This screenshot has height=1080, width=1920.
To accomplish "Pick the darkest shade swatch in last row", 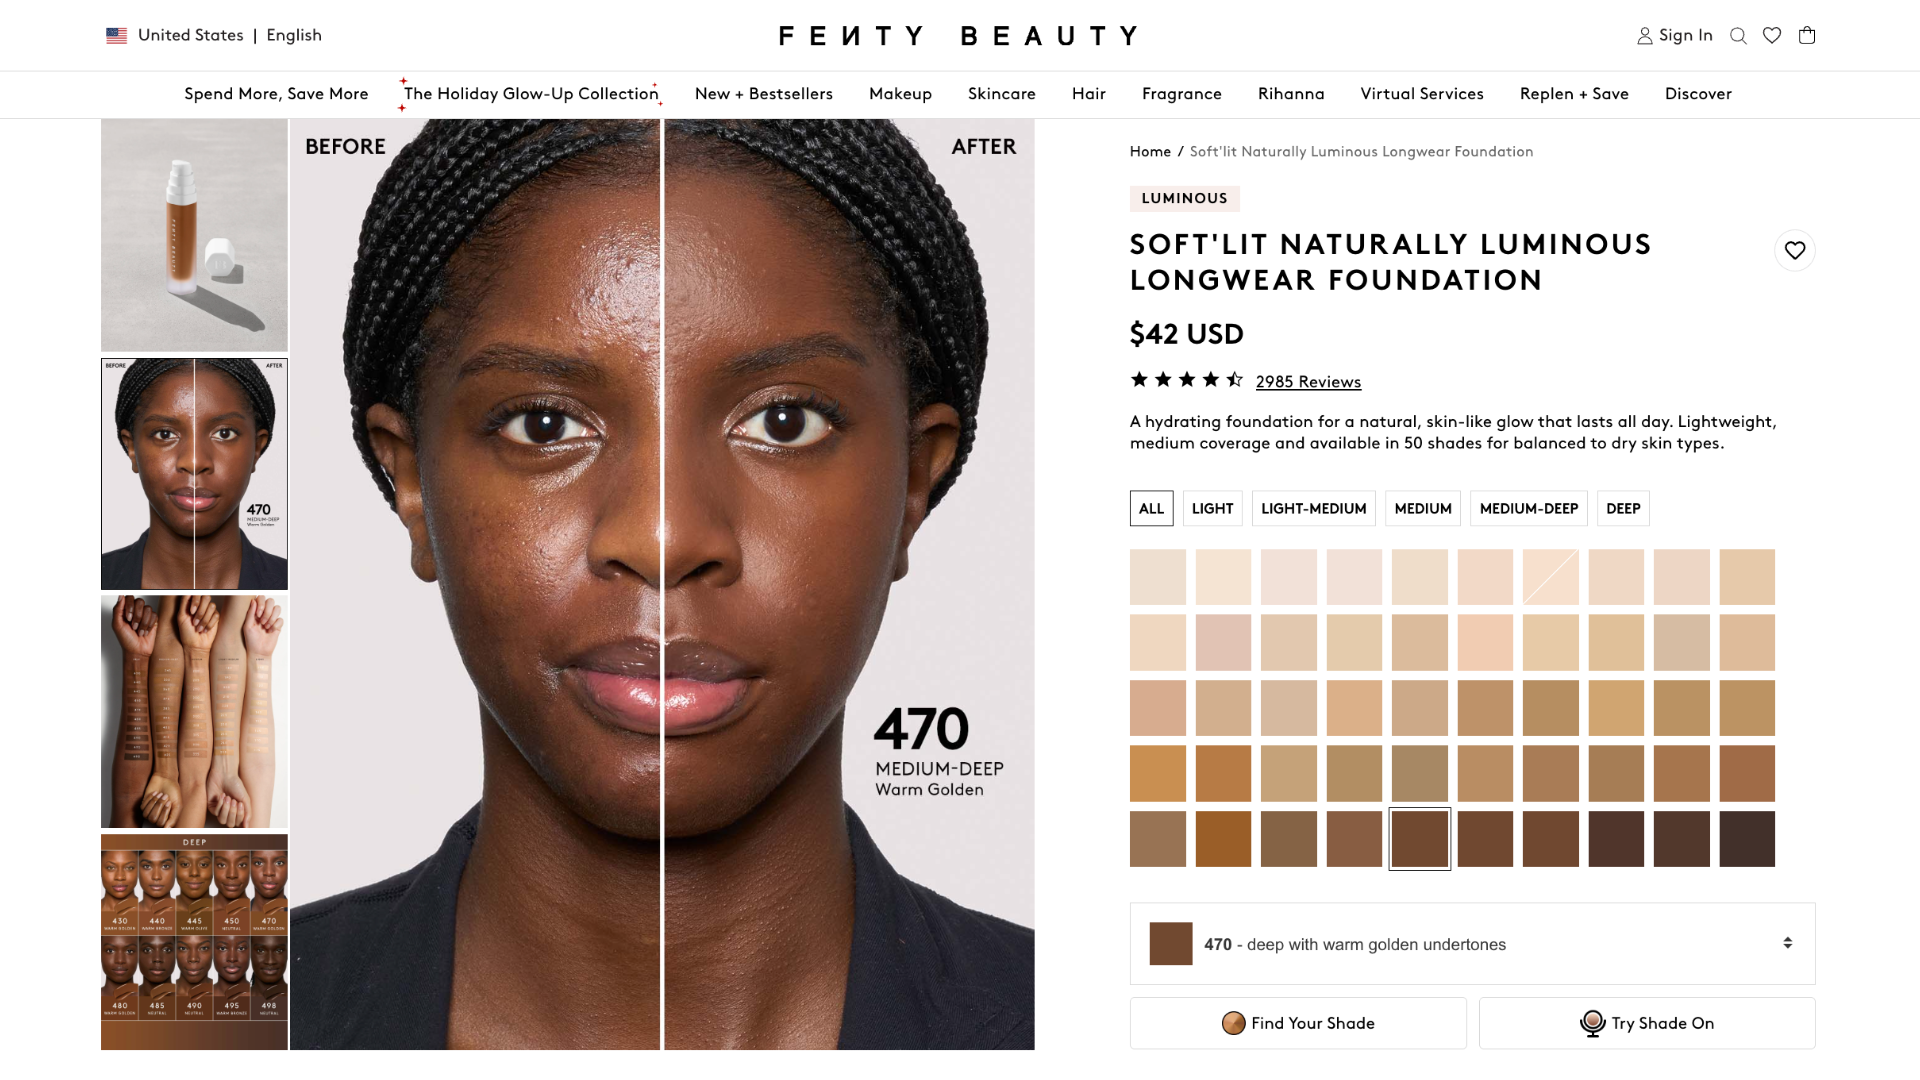I will 1747,839.
